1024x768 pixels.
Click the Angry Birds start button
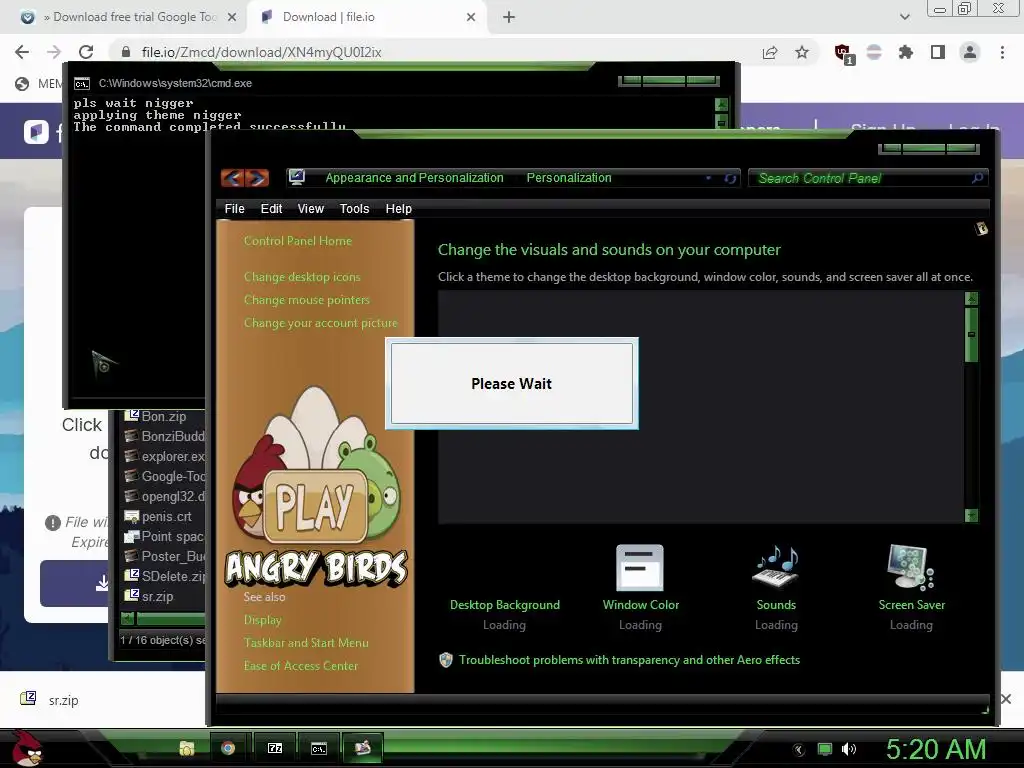pos(27,748)
